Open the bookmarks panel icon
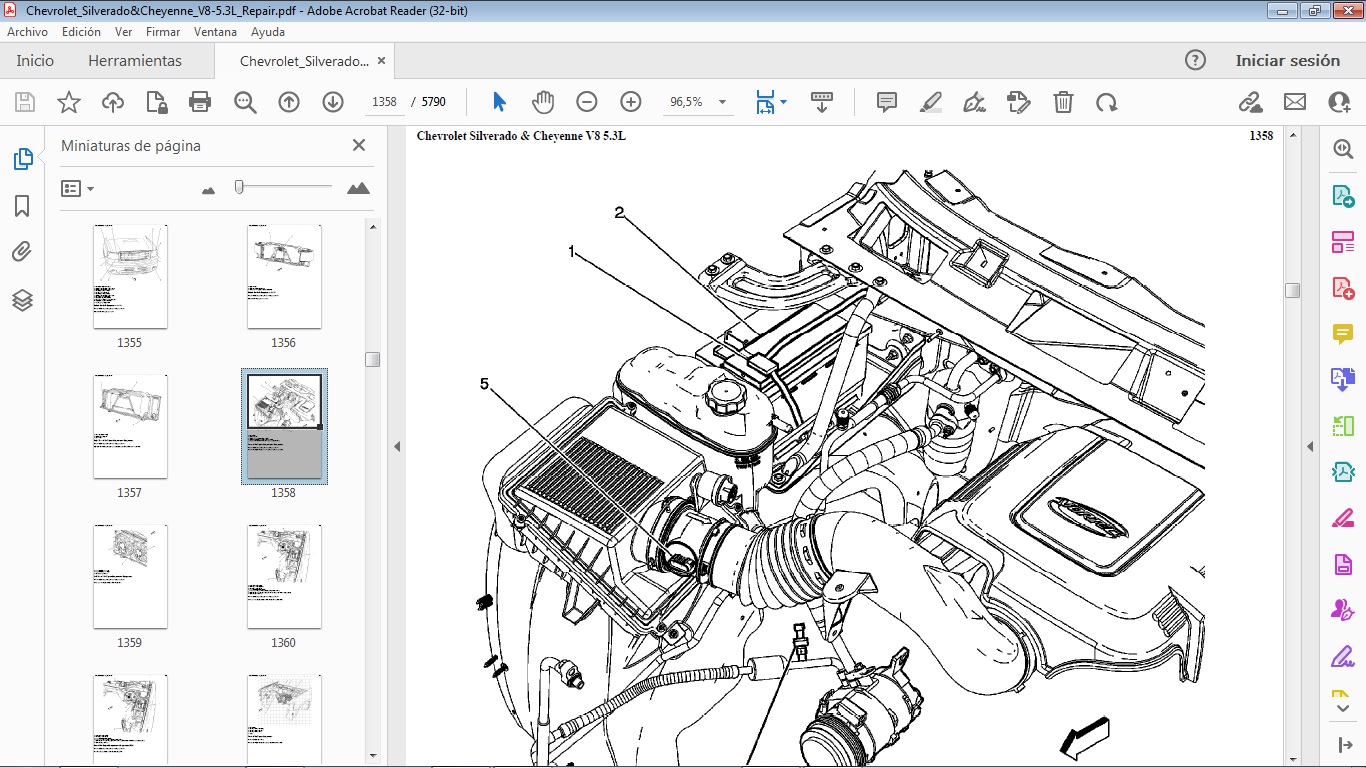 [22, 206]
